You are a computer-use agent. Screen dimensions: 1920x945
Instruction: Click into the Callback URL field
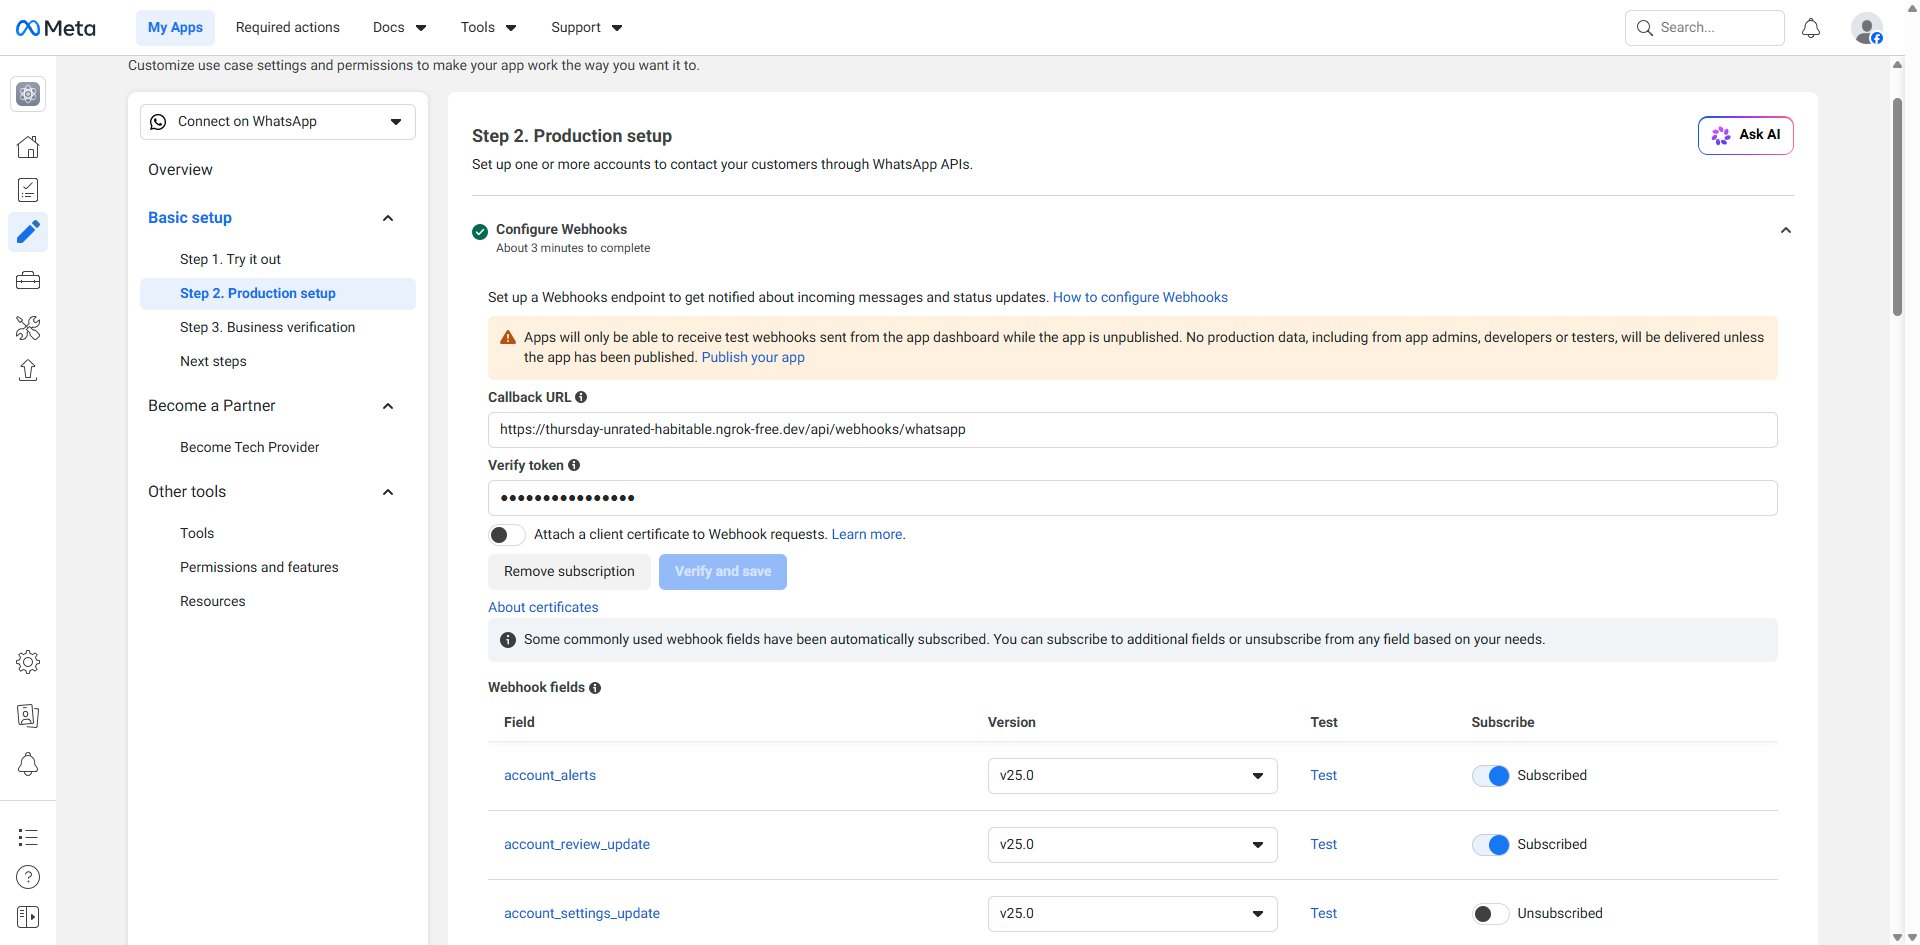tap(1132, 430)
